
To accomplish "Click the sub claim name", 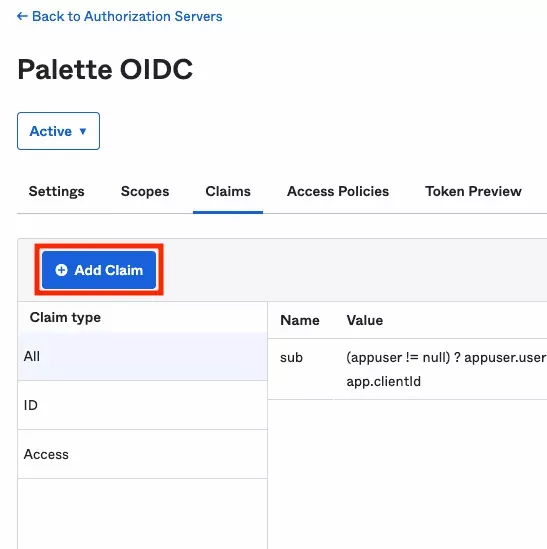I will pyautogui.click(x=291, y=358).
